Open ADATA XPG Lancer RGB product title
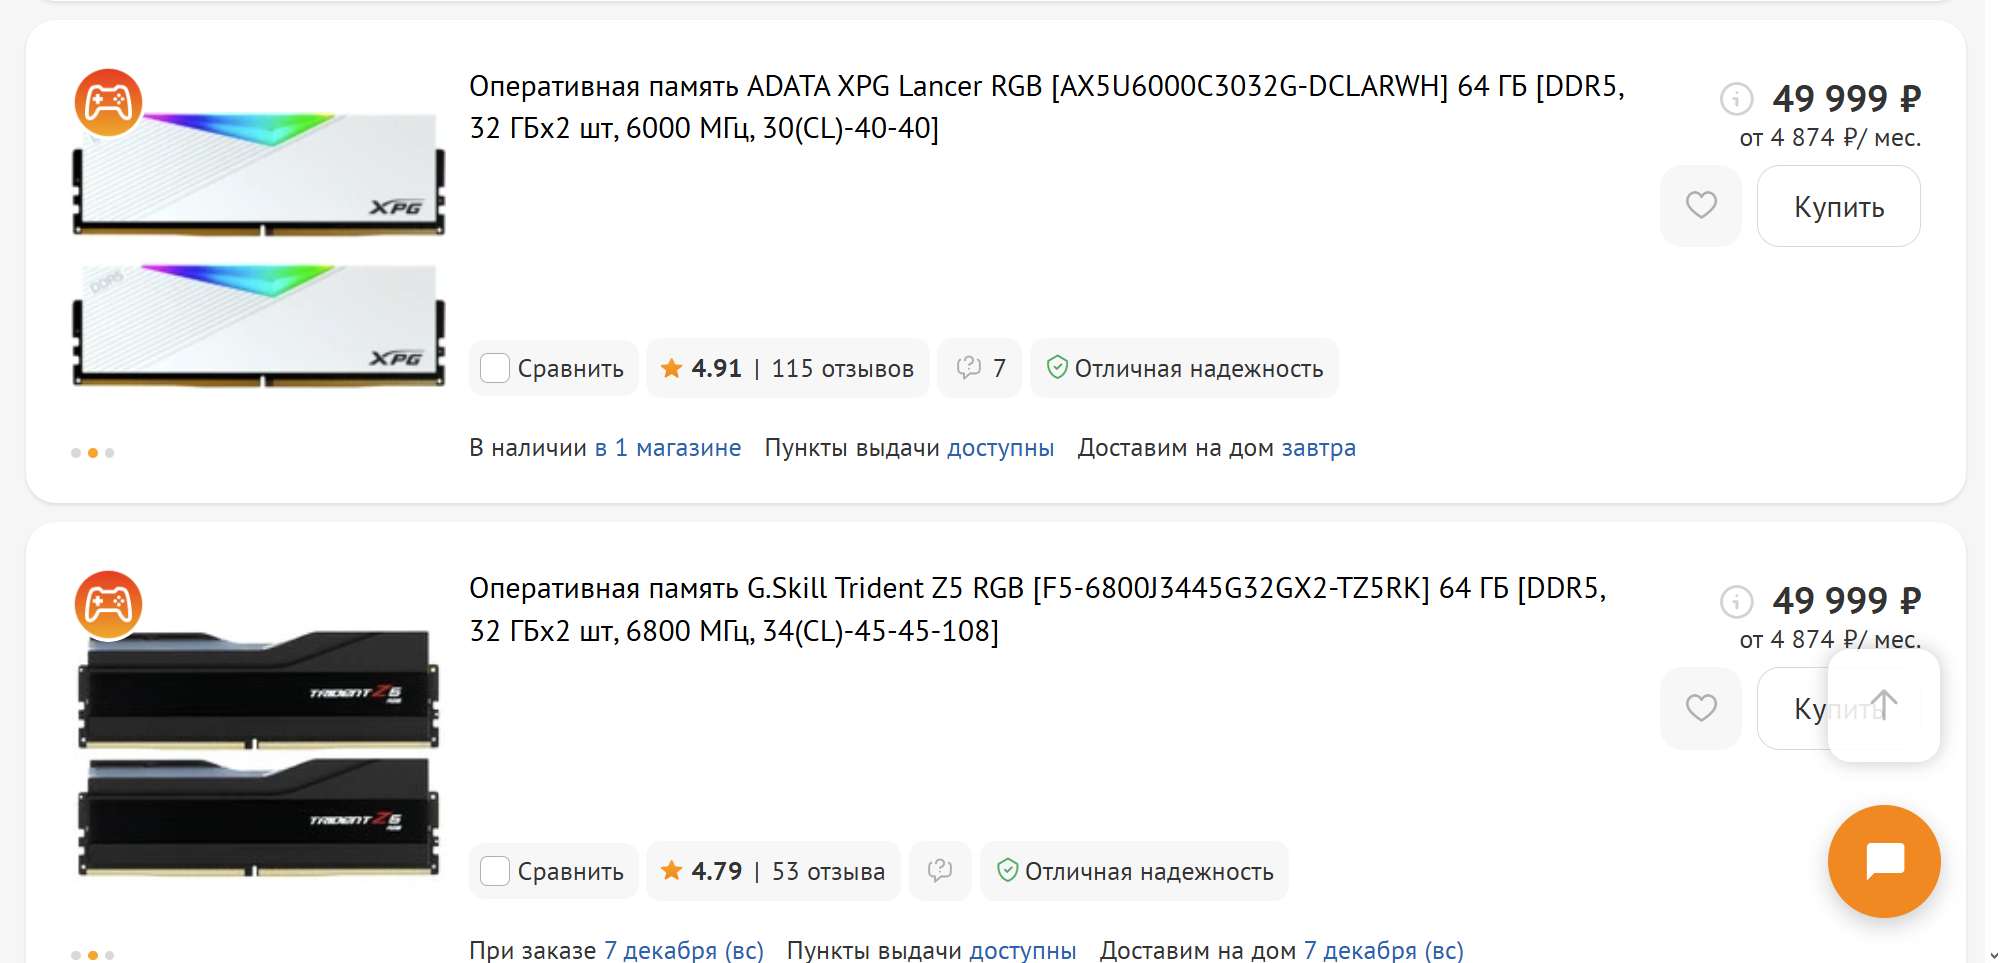 (x=1046, y=107)
